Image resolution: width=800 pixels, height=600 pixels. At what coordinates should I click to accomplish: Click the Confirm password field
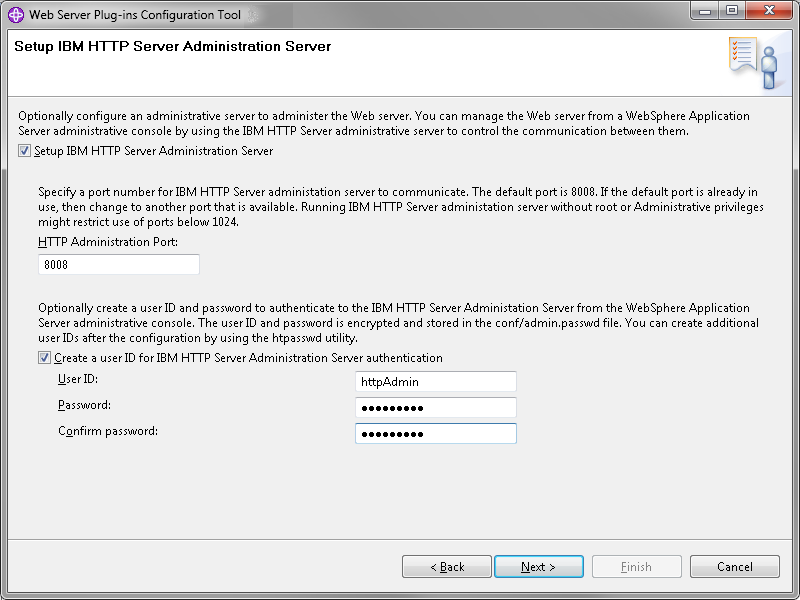(x=436, y=434)
